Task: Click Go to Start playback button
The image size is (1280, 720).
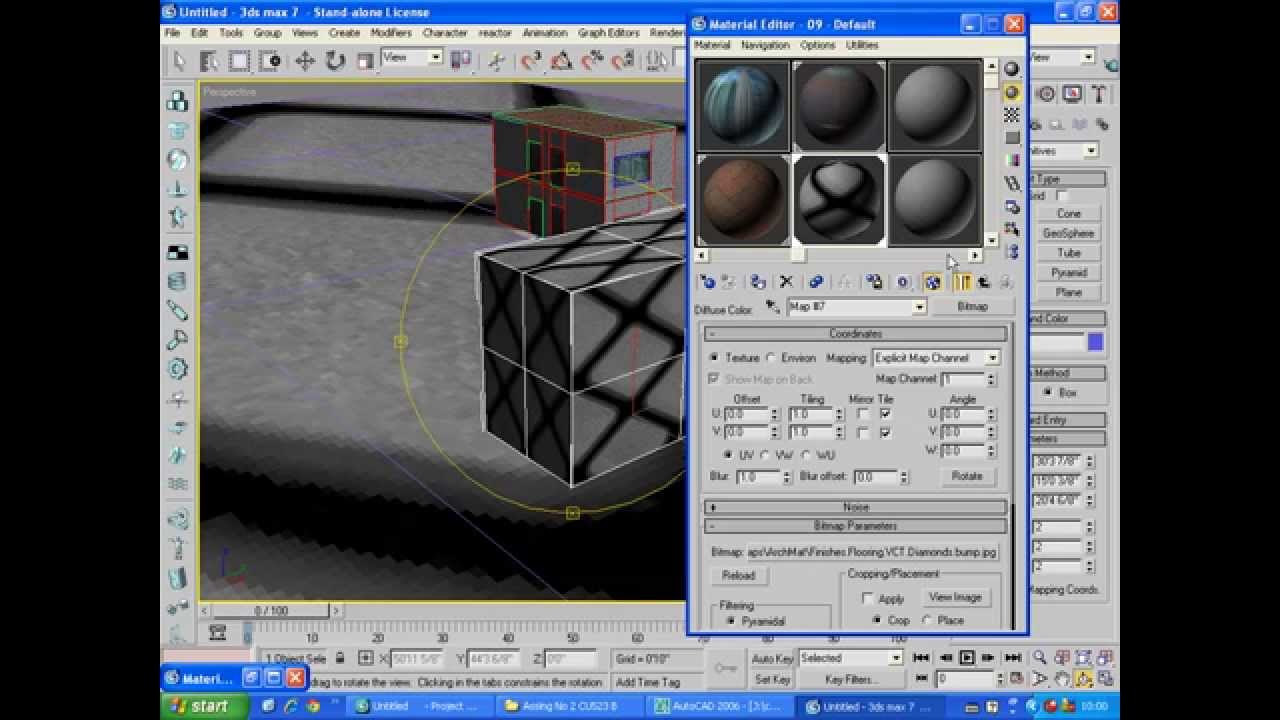Action: 921,657
